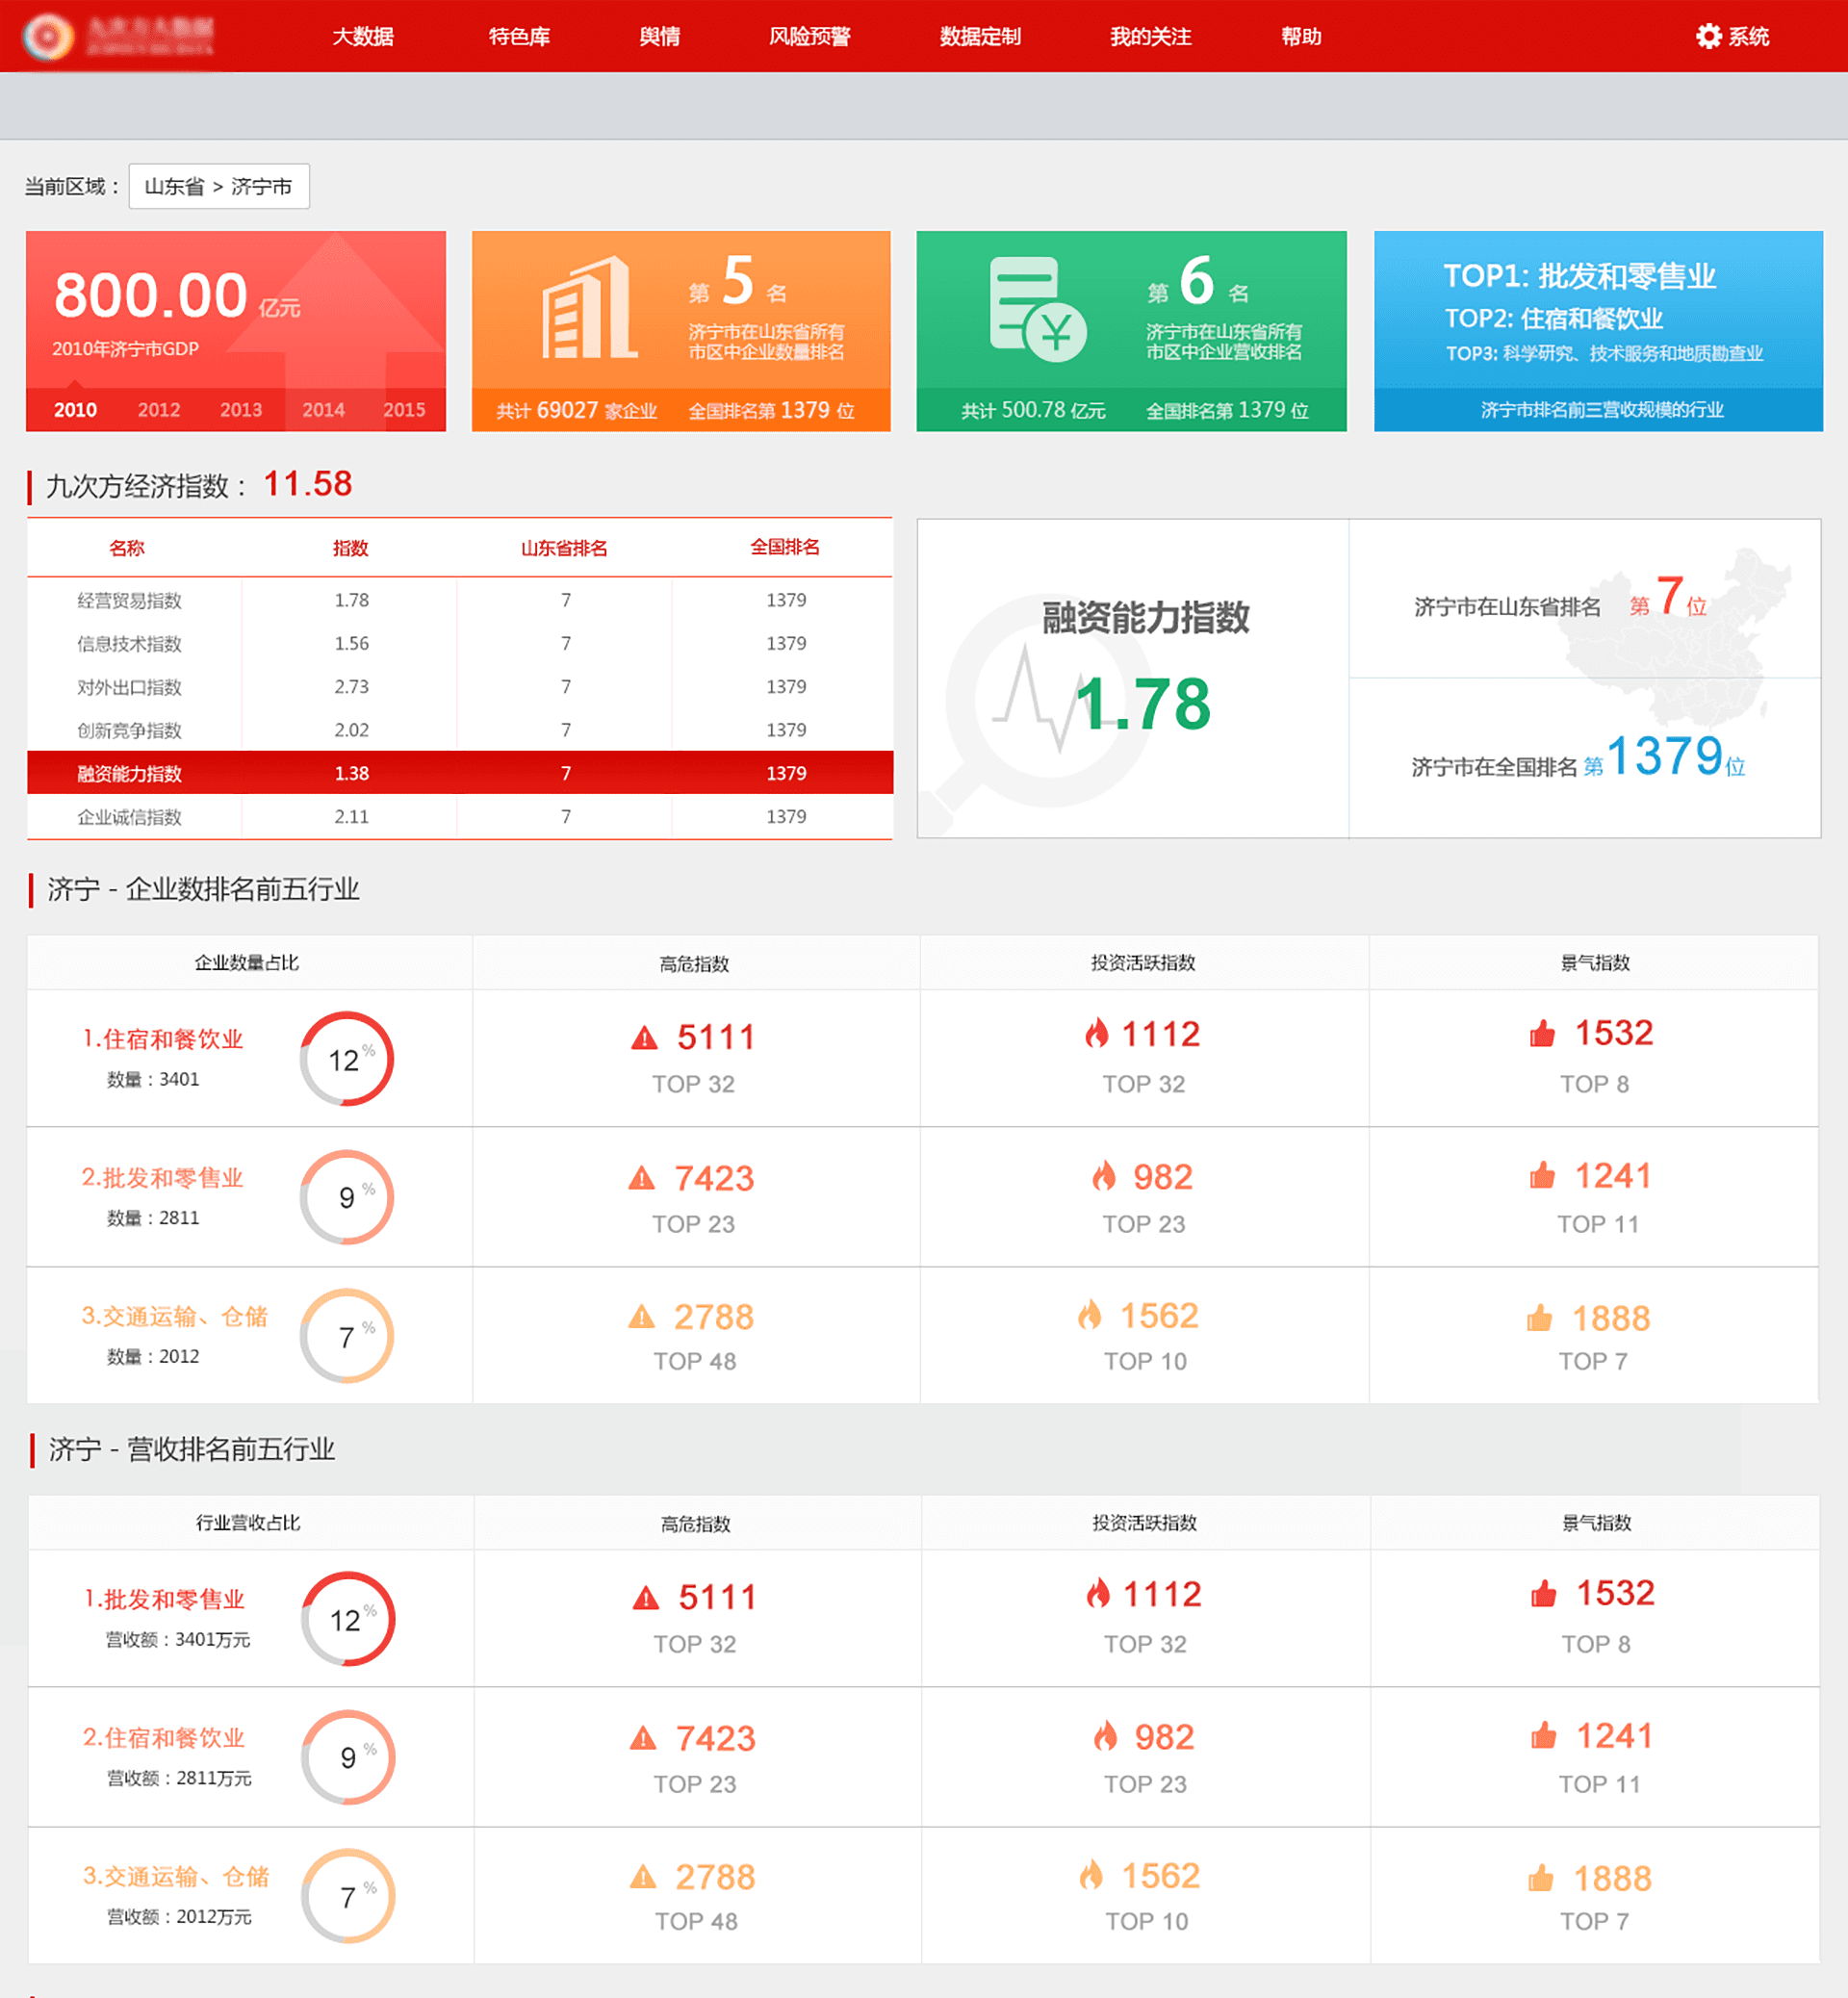The image size is (1848, 1998).
Task: Open the 山东省 > 济宁市 region selector
Action: coord(219,187)
